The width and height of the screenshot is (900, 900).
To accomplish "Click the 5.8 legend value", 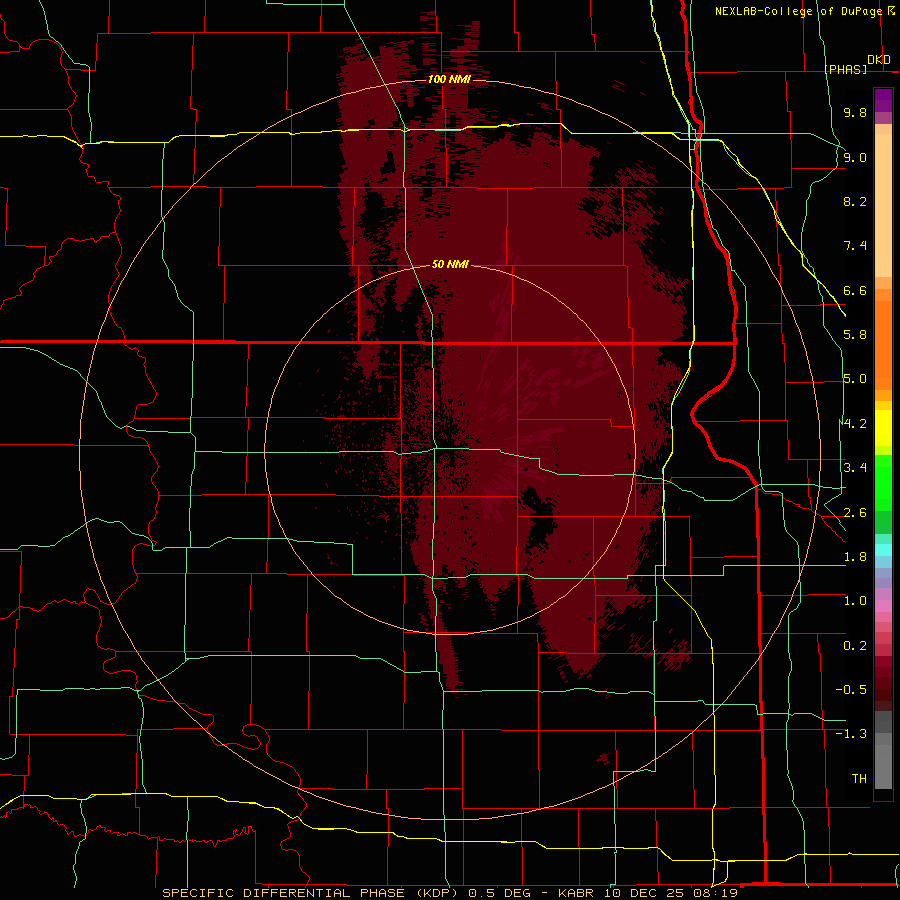I will pyautogui.click(x=855, y=335).
